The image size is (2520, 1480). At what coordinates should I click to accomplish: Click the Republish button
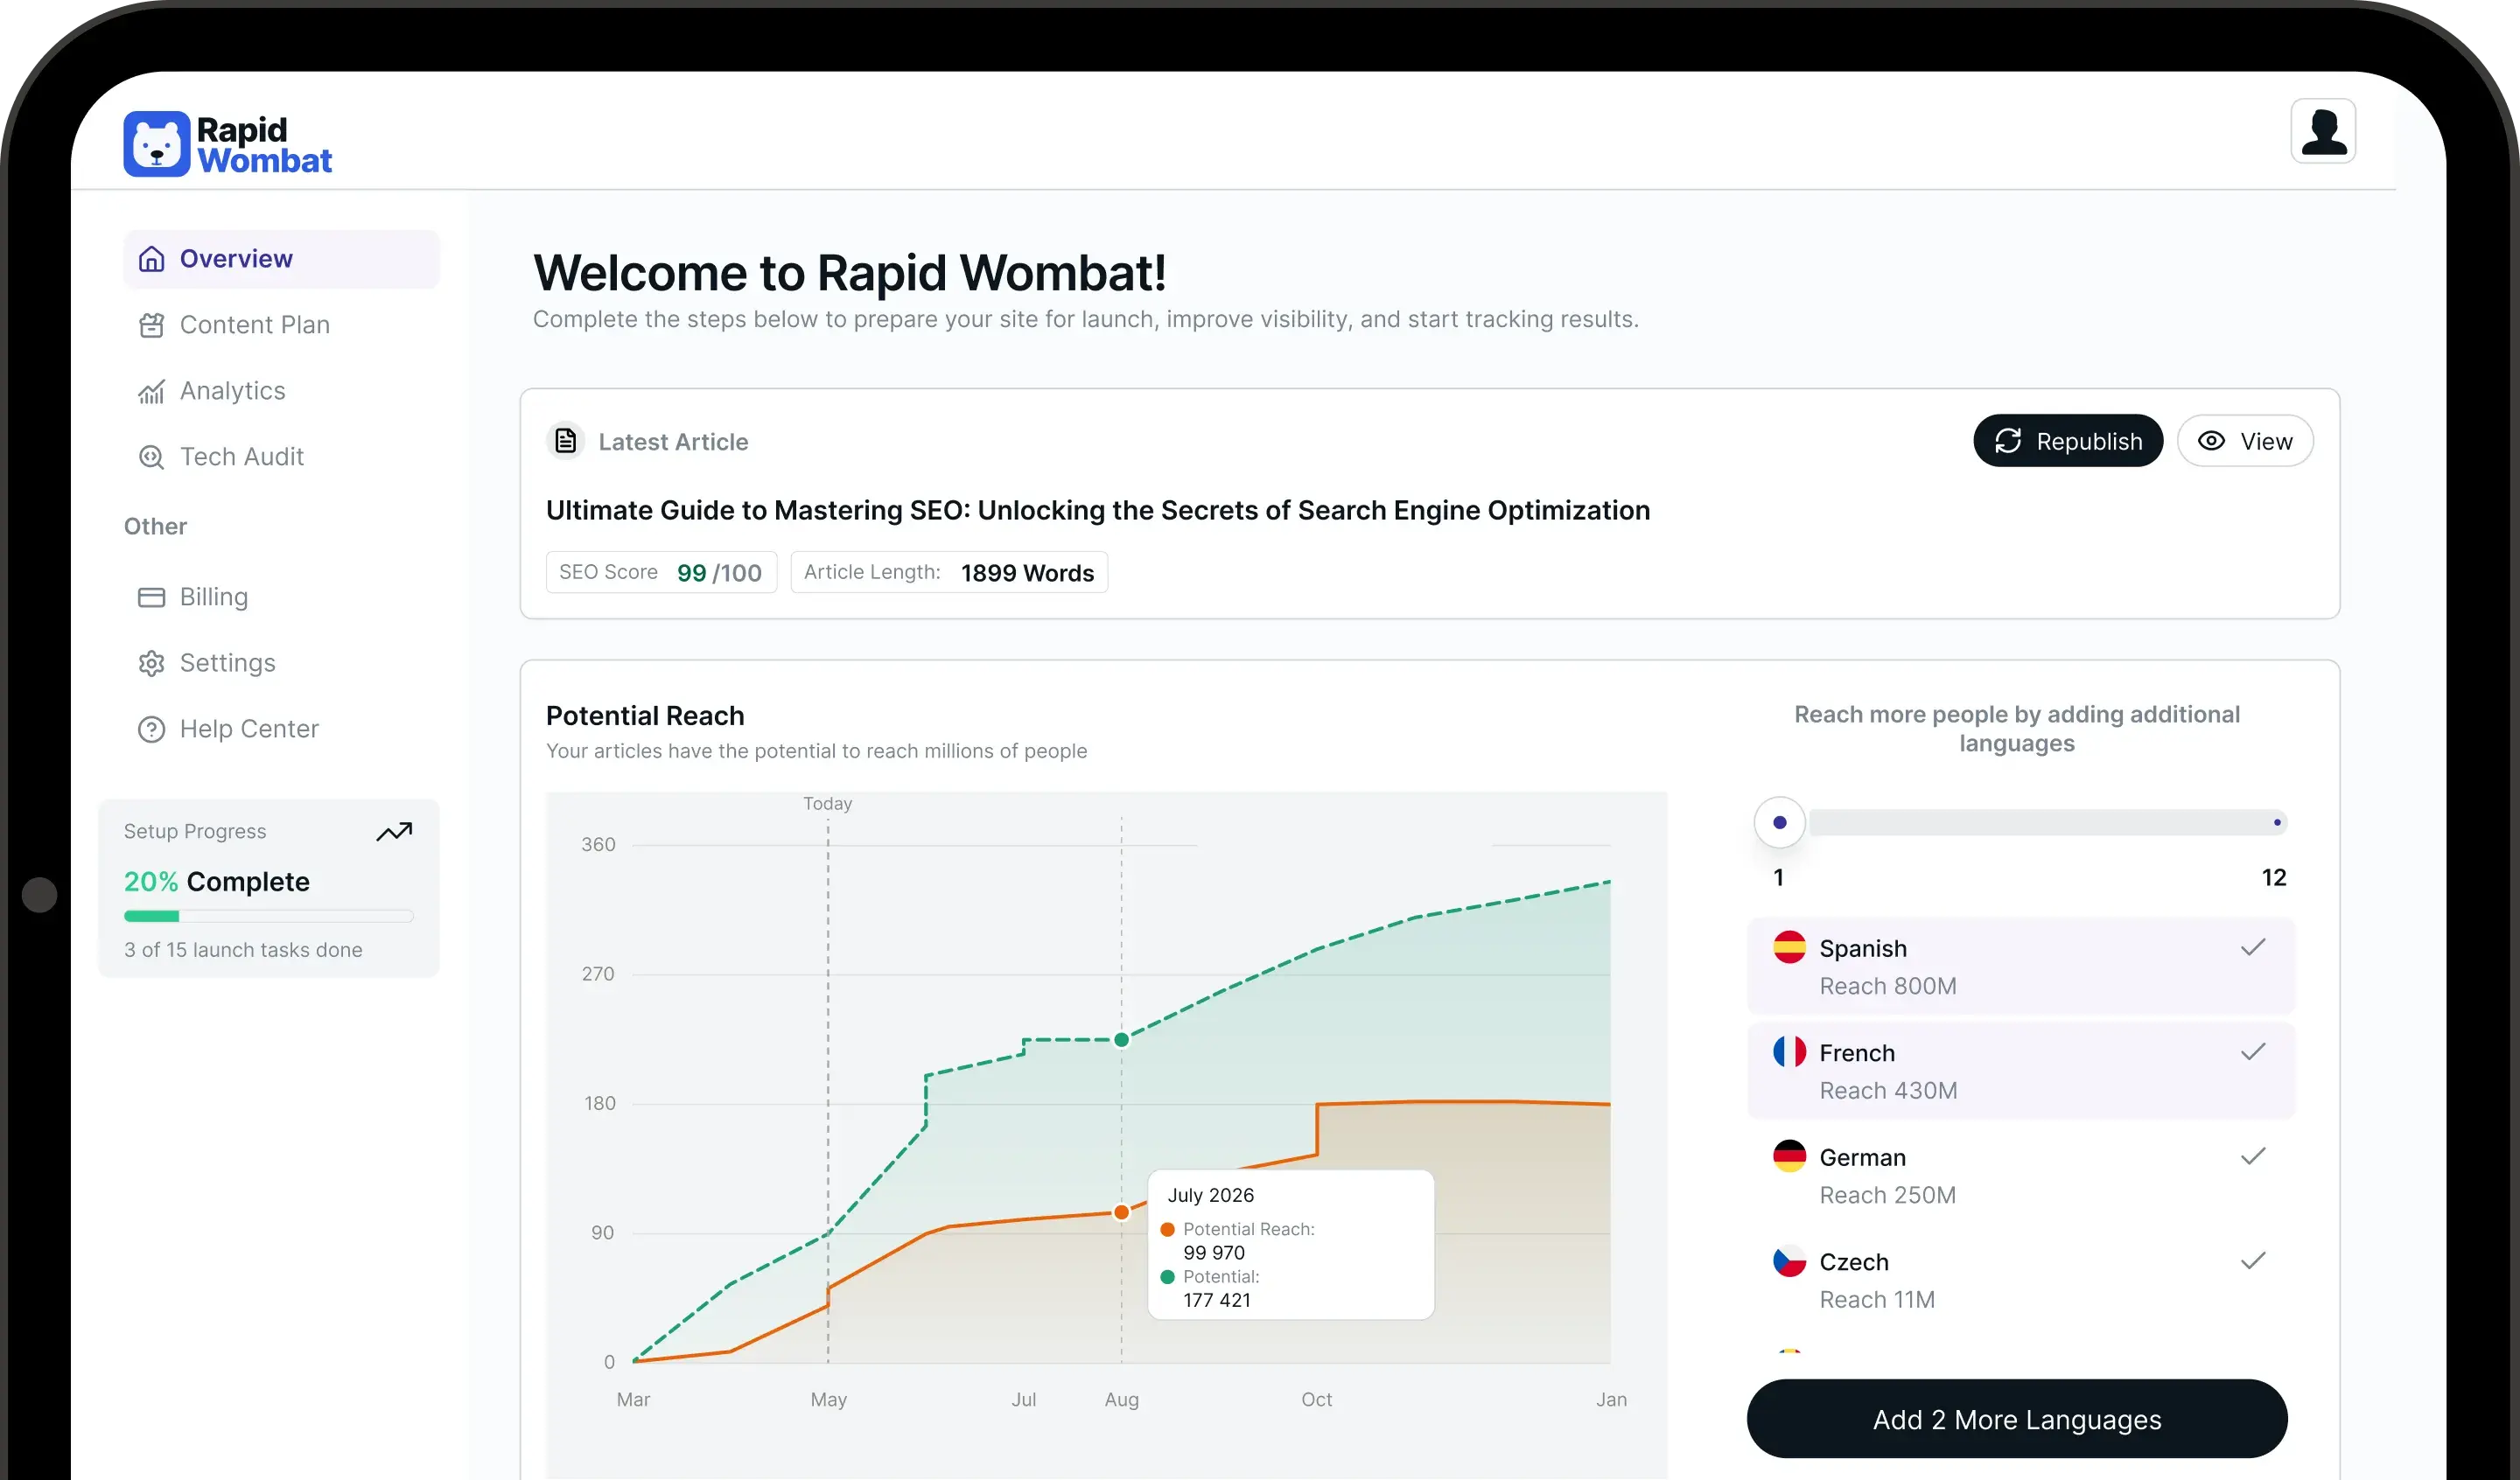2068,440
